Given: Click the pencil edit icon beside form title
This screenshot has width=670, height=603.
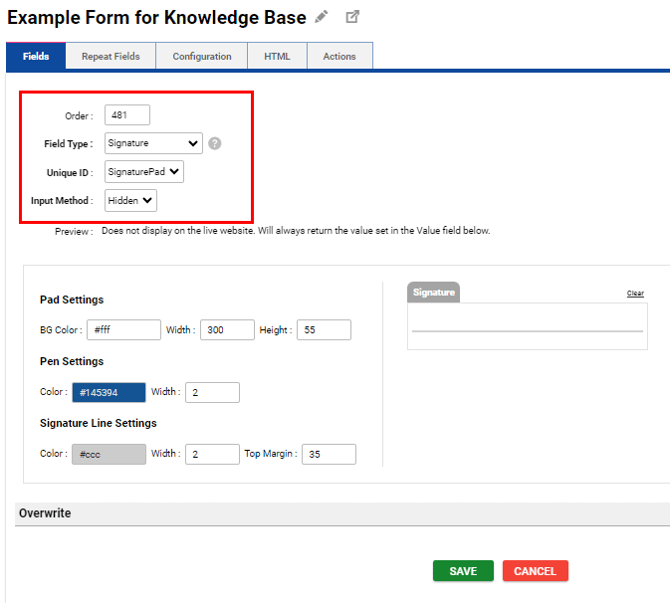Looking at the screenshot, I should click(x=321, y=17).
